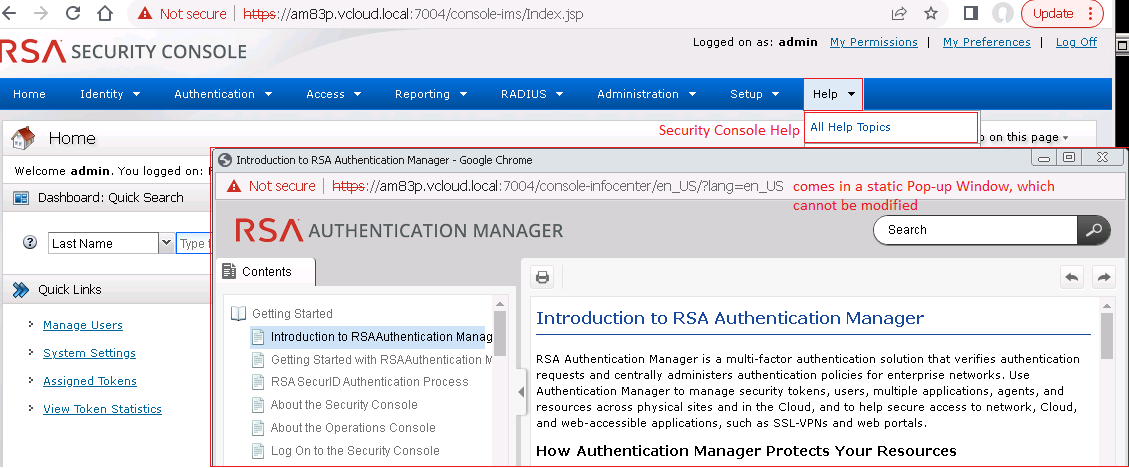Open the Authentication menu

(x=222, y=94)
